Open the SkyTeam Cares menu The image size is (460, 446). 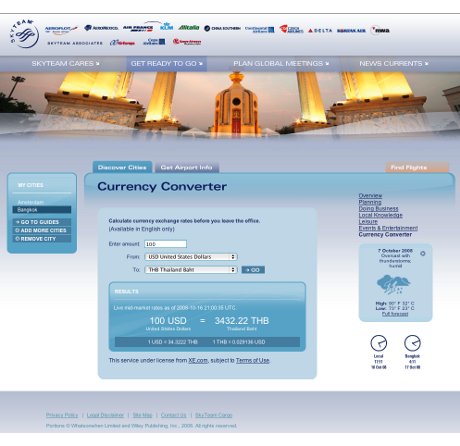click(x=66, y=64)
